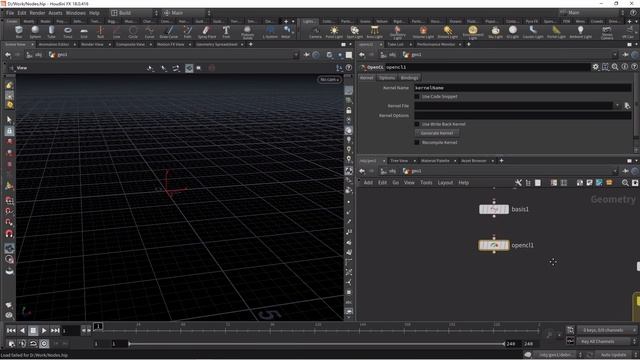This screenshot has height=360, width=640.
Task: Toggle the real time playback button
Action: [x=44, y=344]
